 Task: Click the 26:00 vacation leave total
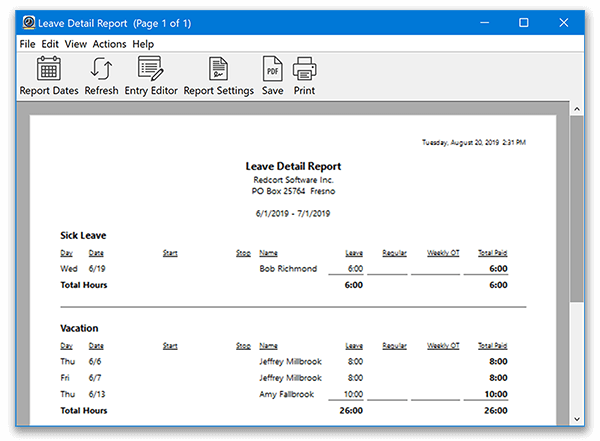(x=351, y=410)
